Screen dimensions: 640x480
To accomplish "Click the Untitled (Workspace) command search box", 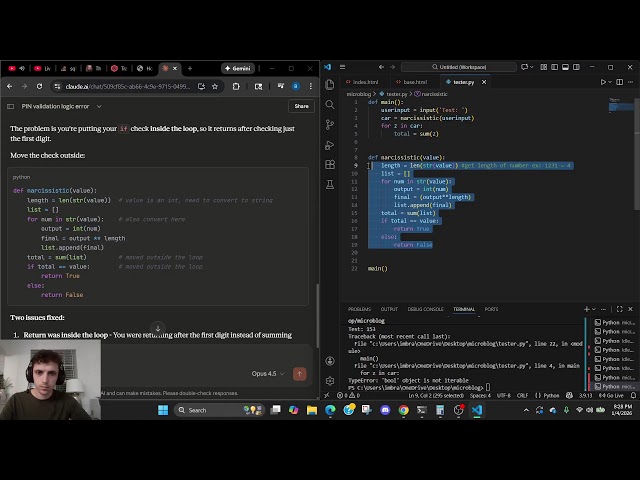I will click(459, 67).
